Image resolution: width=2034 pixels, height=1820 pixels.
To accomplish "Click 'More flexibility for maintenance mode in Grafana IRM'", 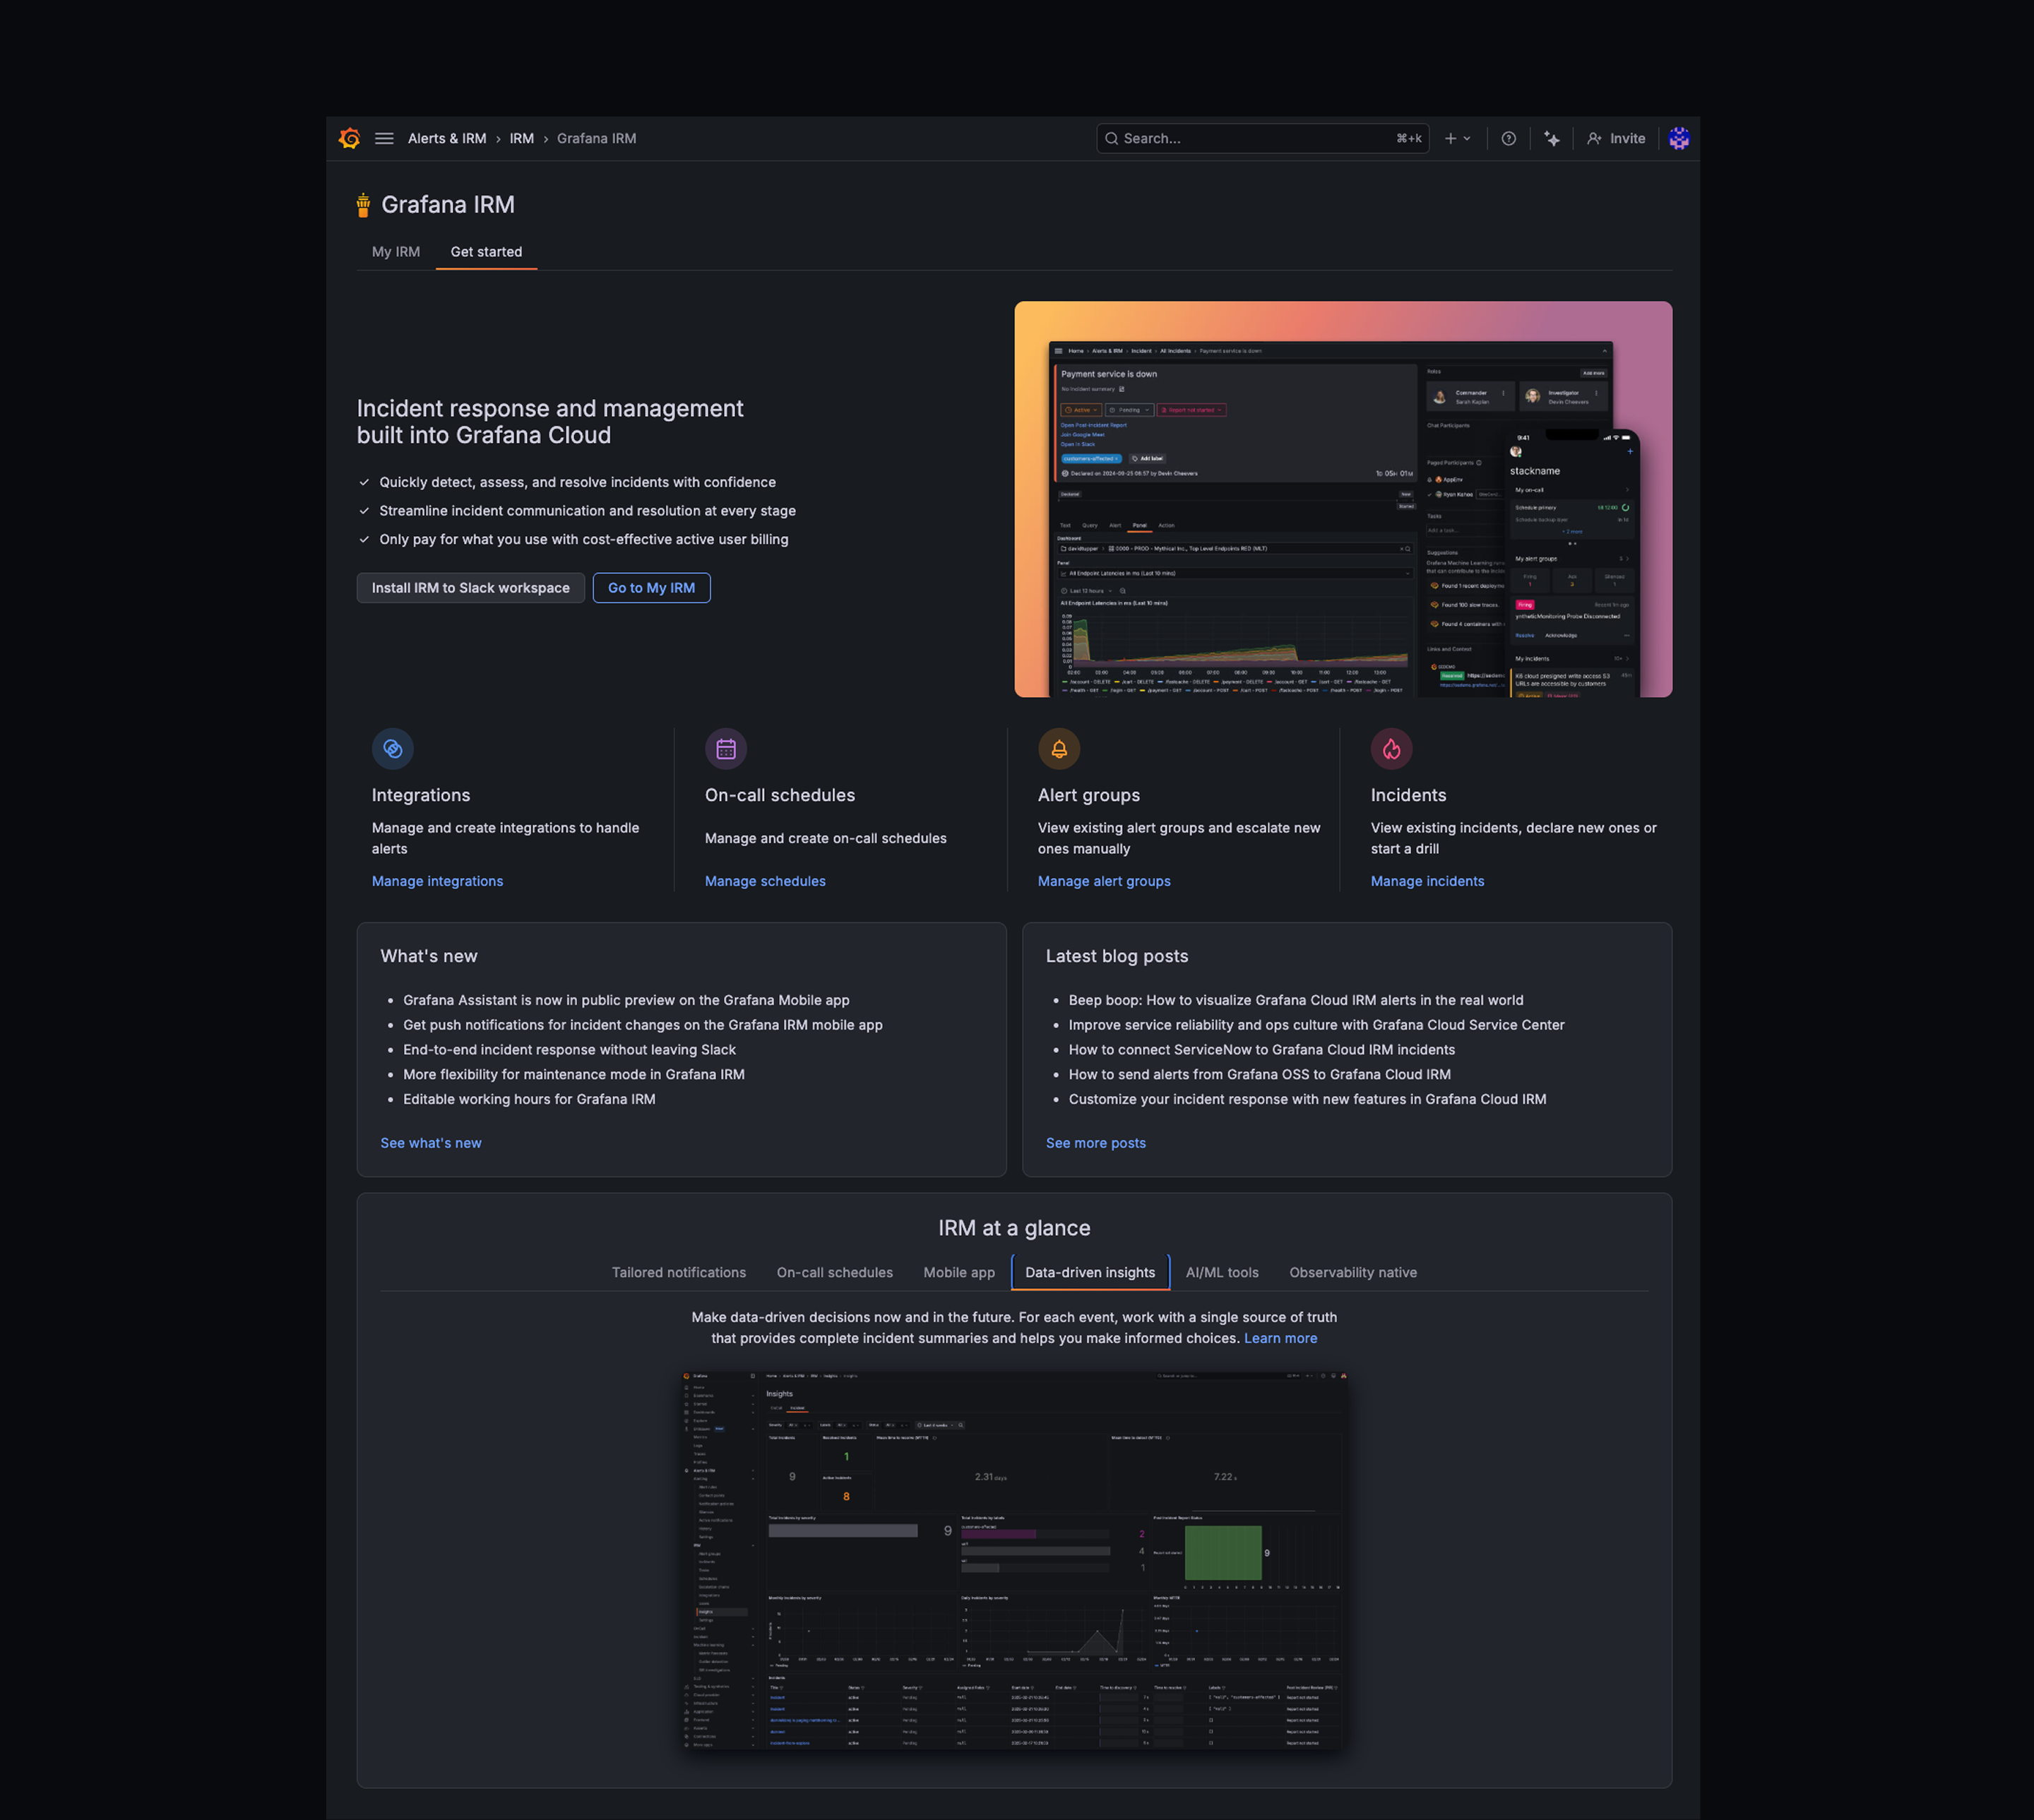I will pyautogui.click(x=574, y=1074).
